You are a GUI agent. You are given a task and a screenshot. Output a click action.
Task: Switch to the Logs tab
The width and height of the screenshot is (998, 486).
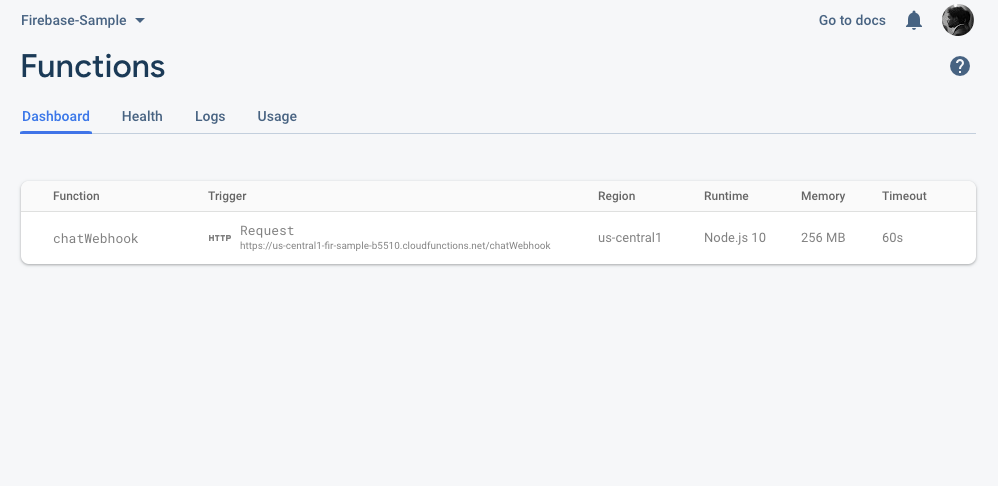coord(210,116)
